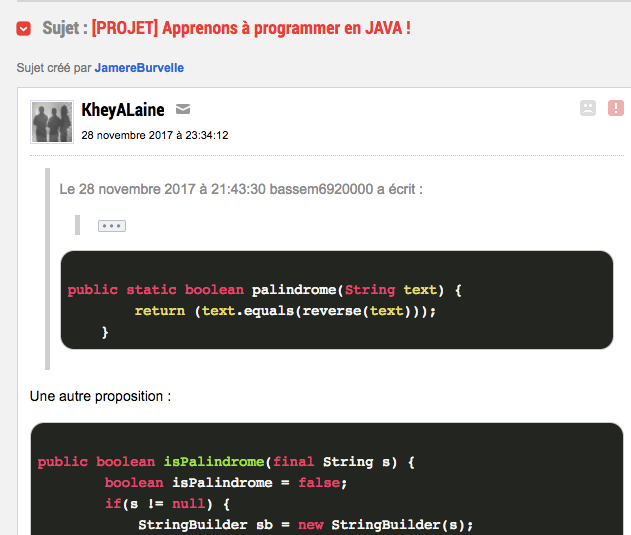Viewport: 631px width, 535px height.
Task: Report the post with exclamation icon
Action: (x=615, y=108)
